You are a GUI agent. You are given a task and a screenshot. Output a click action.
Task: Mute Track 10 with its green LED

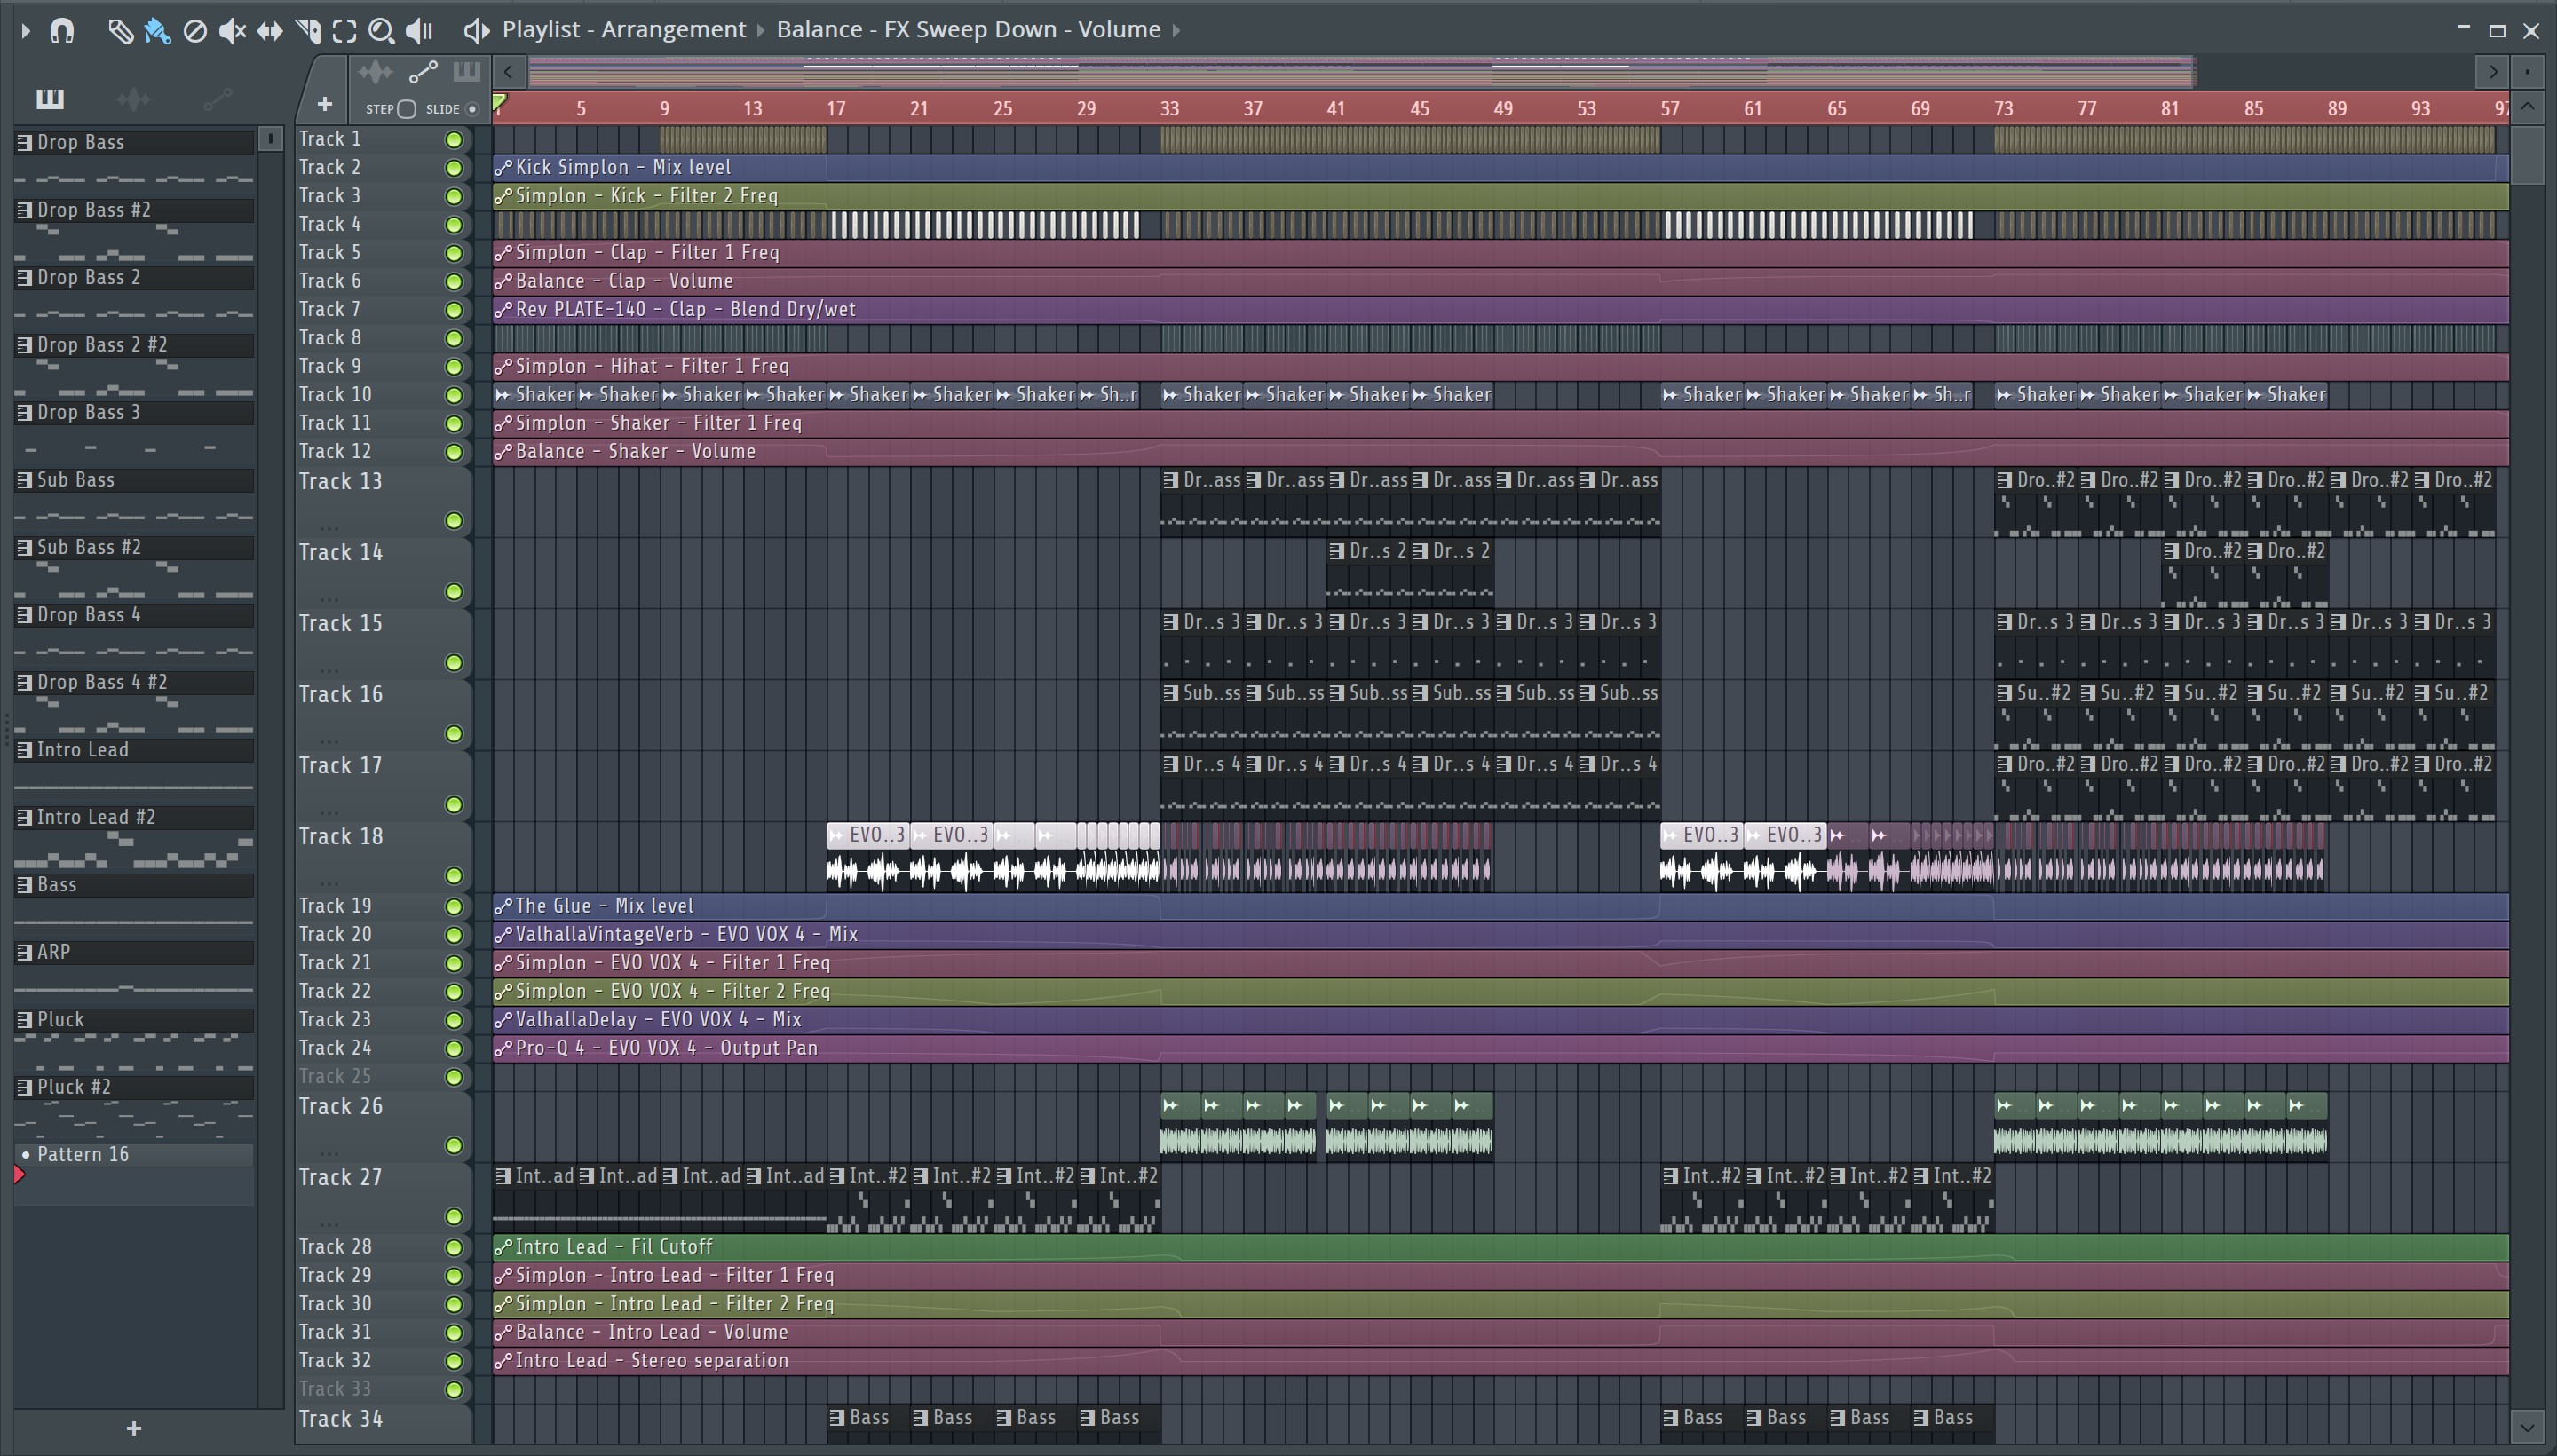[454, 396]
